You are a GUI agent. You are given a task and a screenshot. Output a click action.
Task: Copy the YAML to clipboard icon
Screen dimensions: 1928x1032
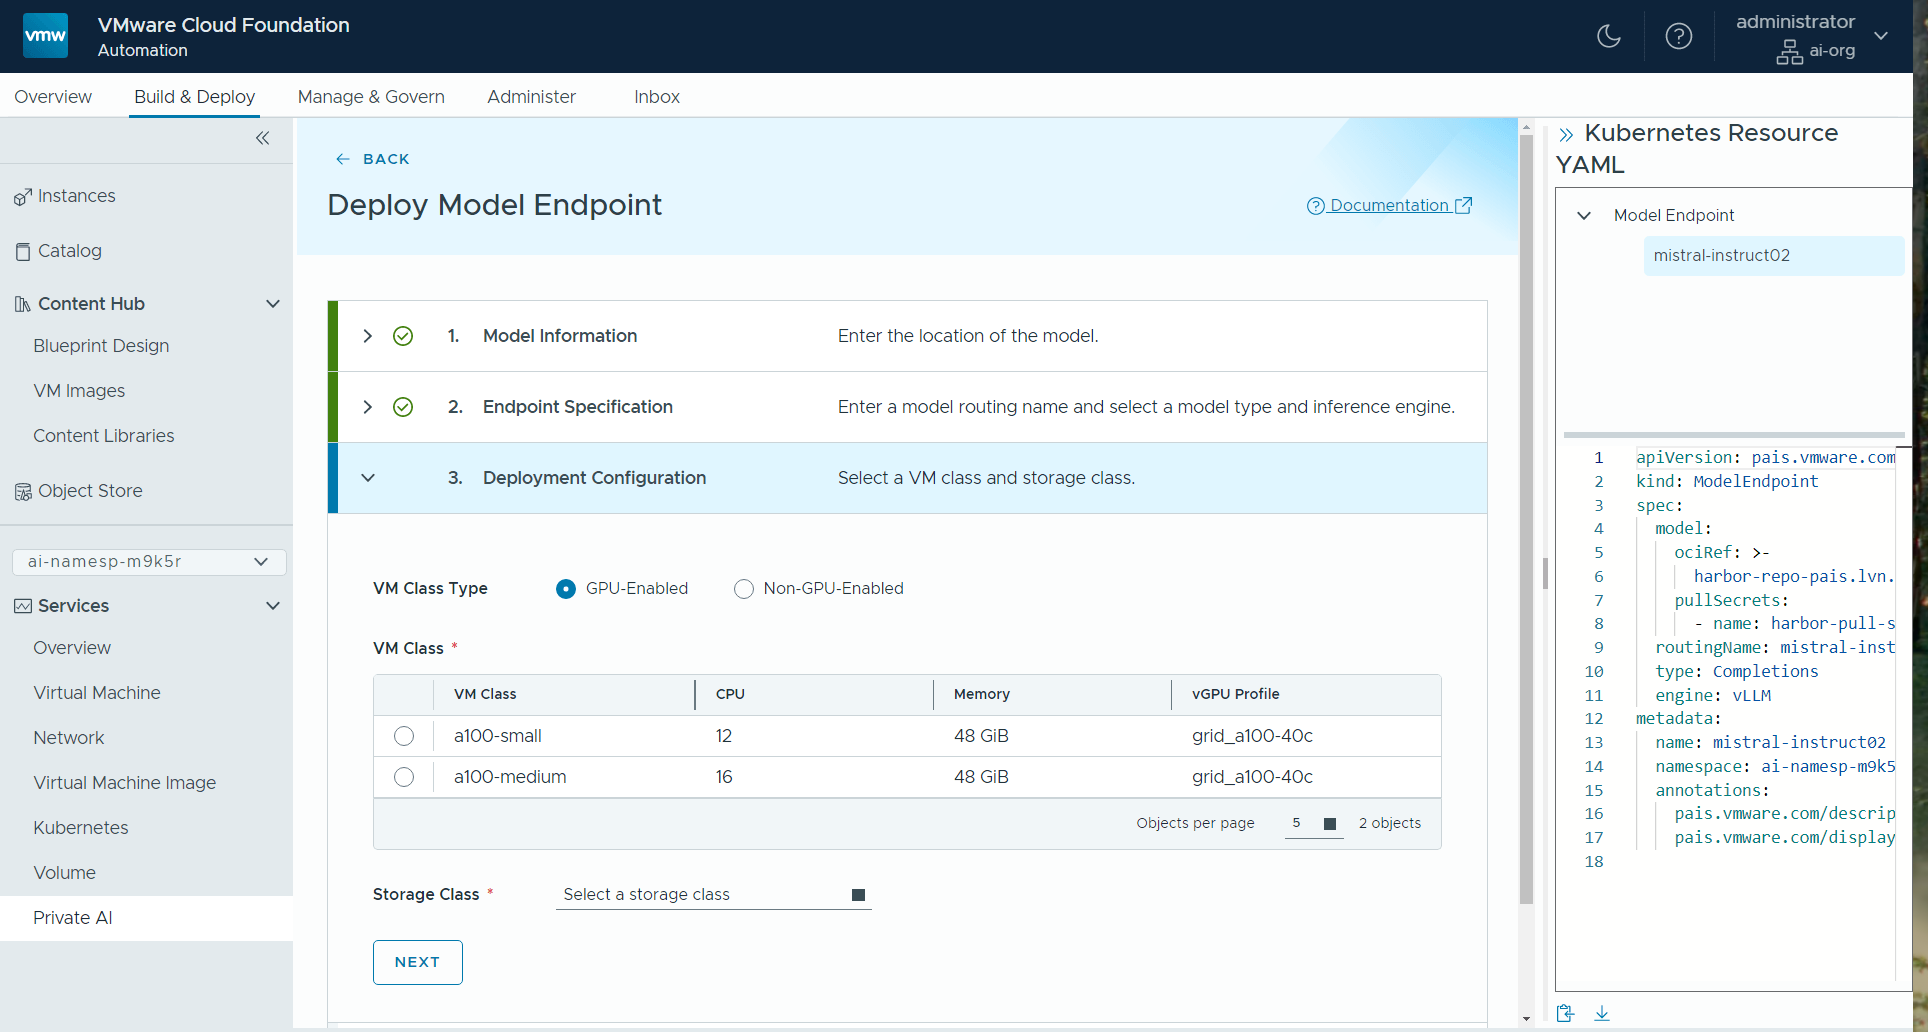click(x=1566, y=1013)
